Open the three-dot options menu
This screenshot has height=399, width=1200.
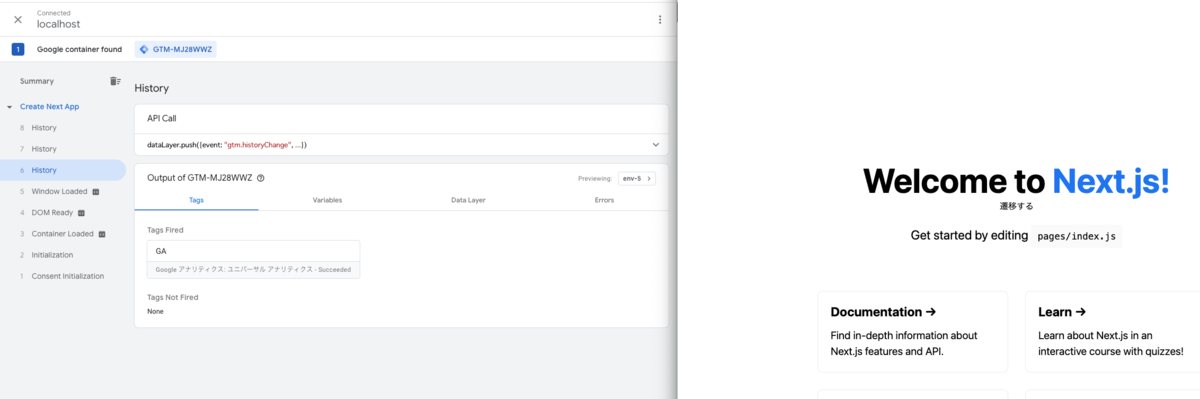(x=659, y=19)
